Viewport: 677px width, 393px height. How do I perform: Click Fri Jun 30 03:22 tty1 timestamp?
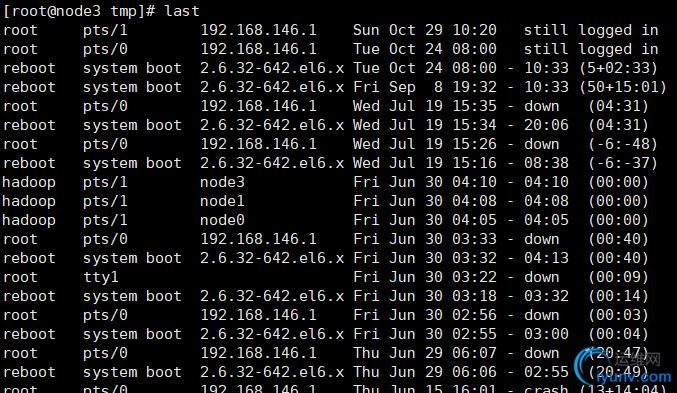click(424, 277)
